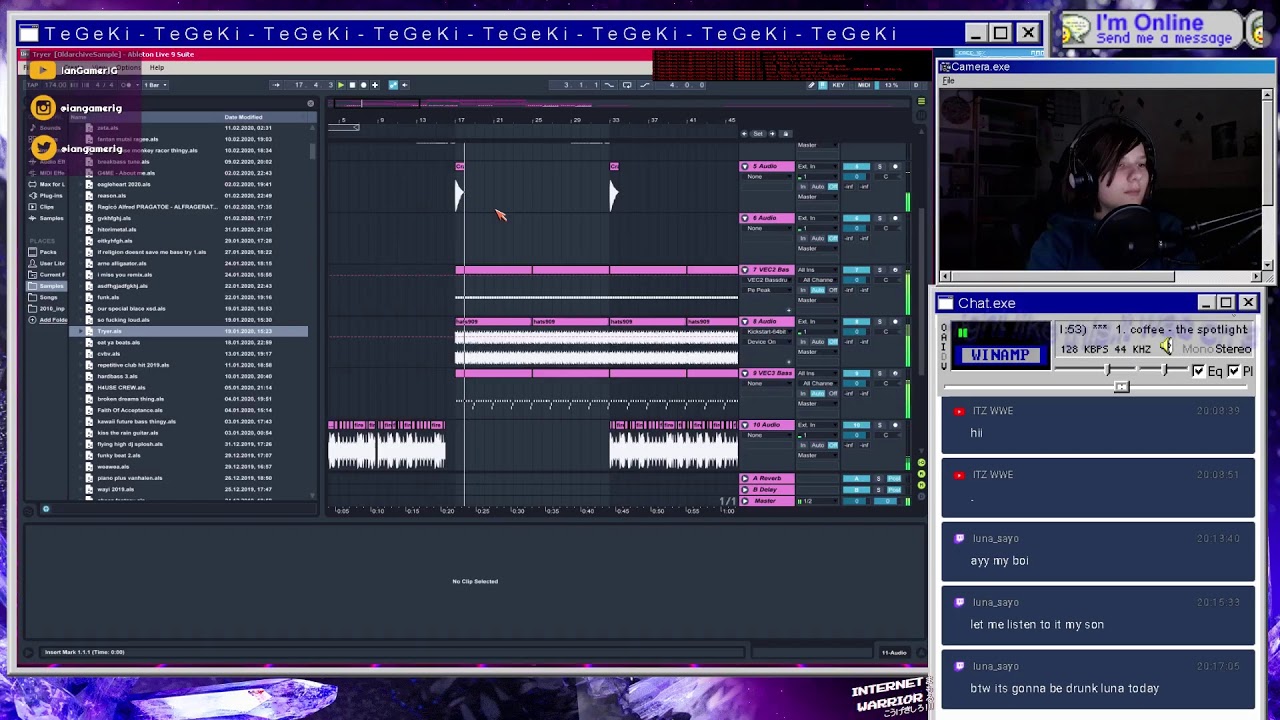1280x720 pixels.
Task: Switch to Arrangement View selector icon
Action: [x=921, y=101]
